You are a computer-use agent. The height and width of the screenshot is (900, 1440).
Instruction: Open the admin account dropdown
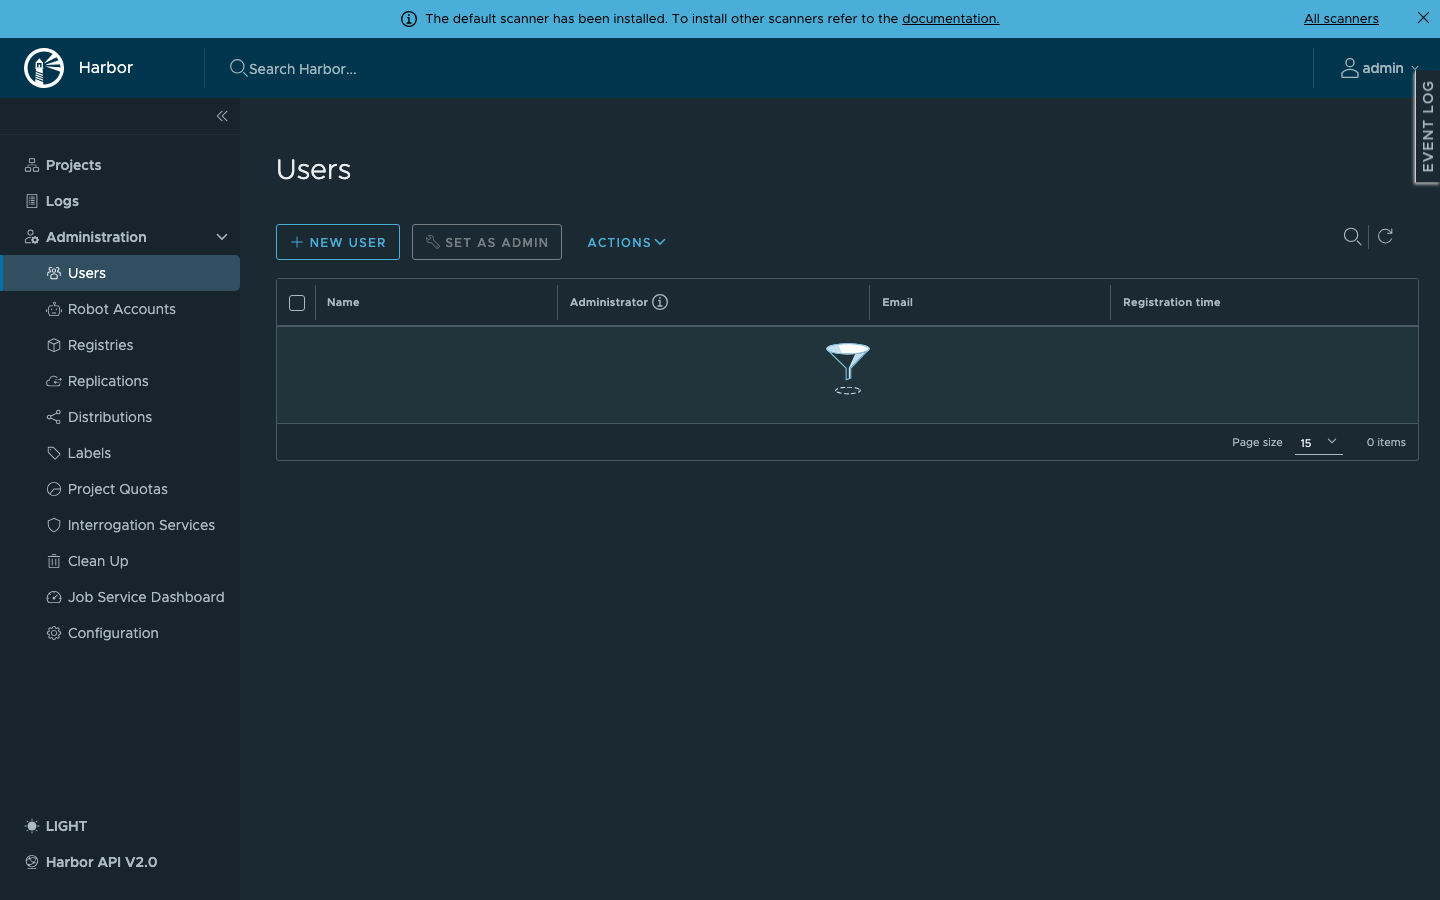click(1380, 68)
